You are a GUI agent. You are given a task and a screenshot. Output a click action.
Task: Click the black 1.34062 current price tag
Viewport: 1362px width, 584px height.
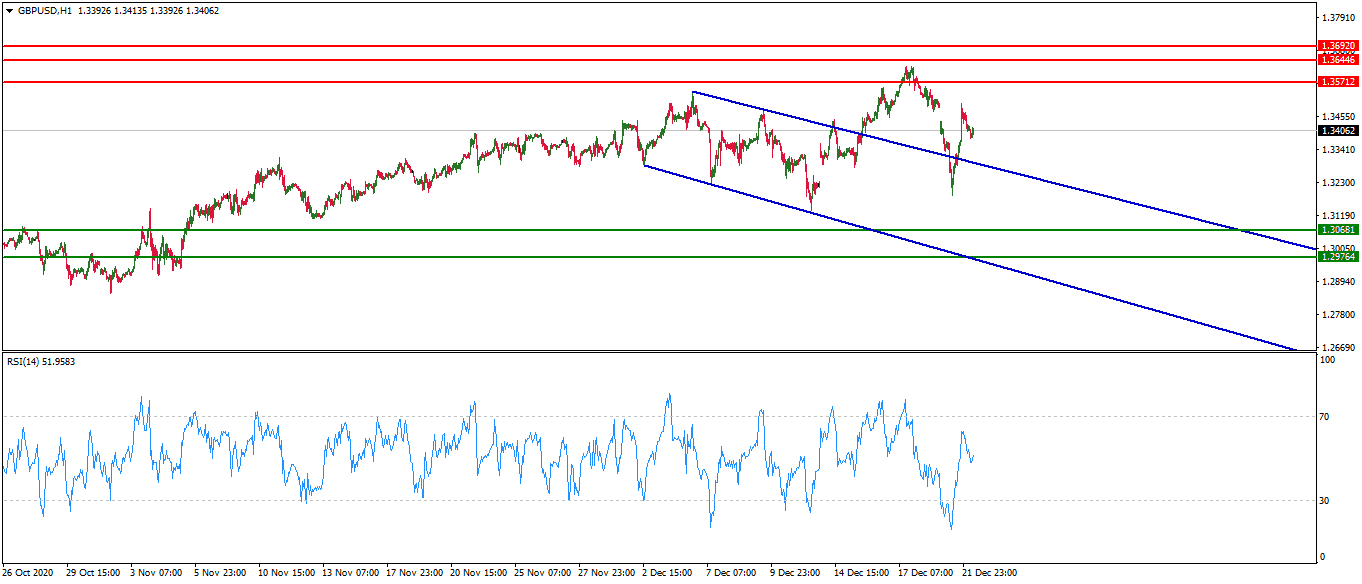click(x=1337, y=131)
